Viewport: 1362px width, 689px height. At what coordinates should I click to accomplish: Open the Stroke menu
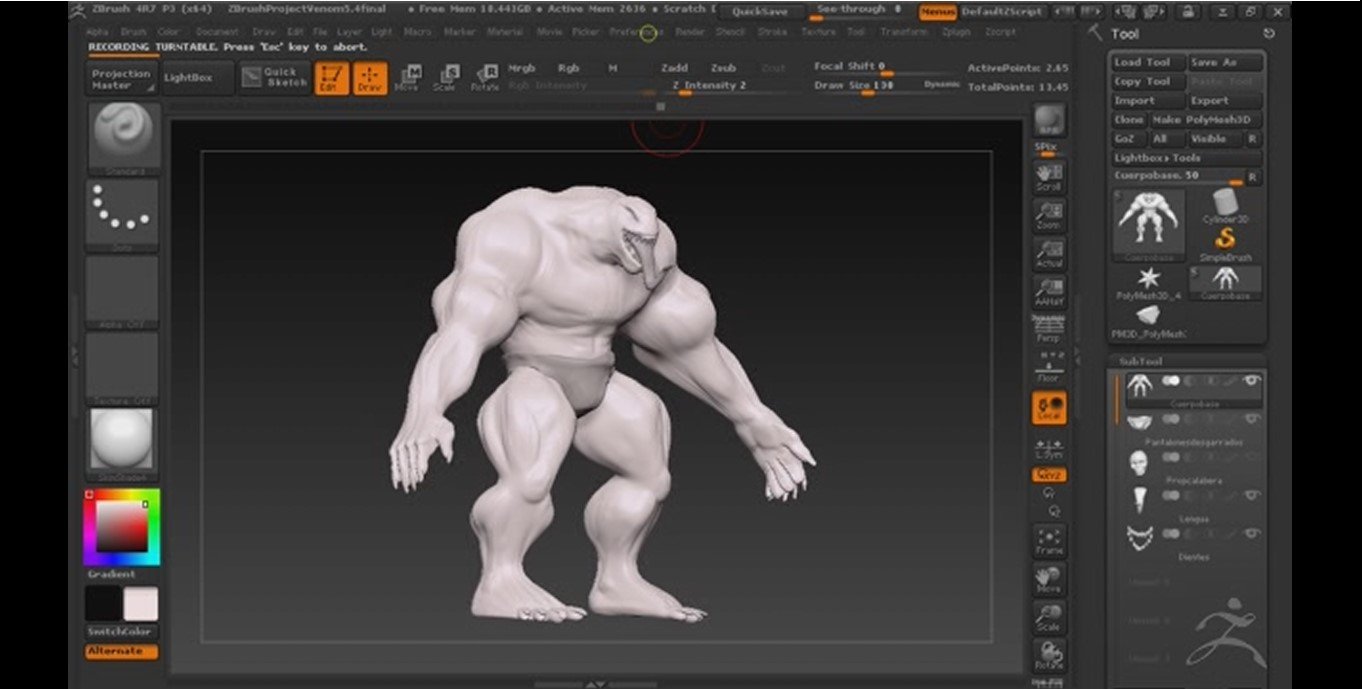pos(772,32)
